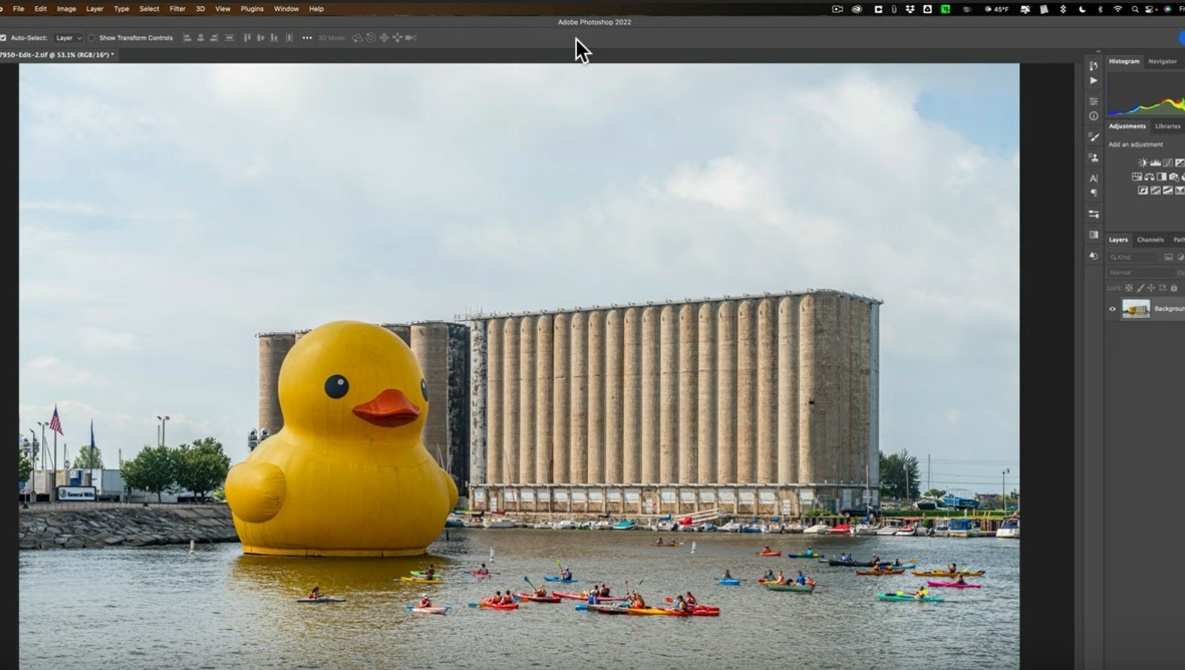Open the Brush Settings panel icon
Viewport: 1185px width, 670px height.
(x=1093, y=137)
